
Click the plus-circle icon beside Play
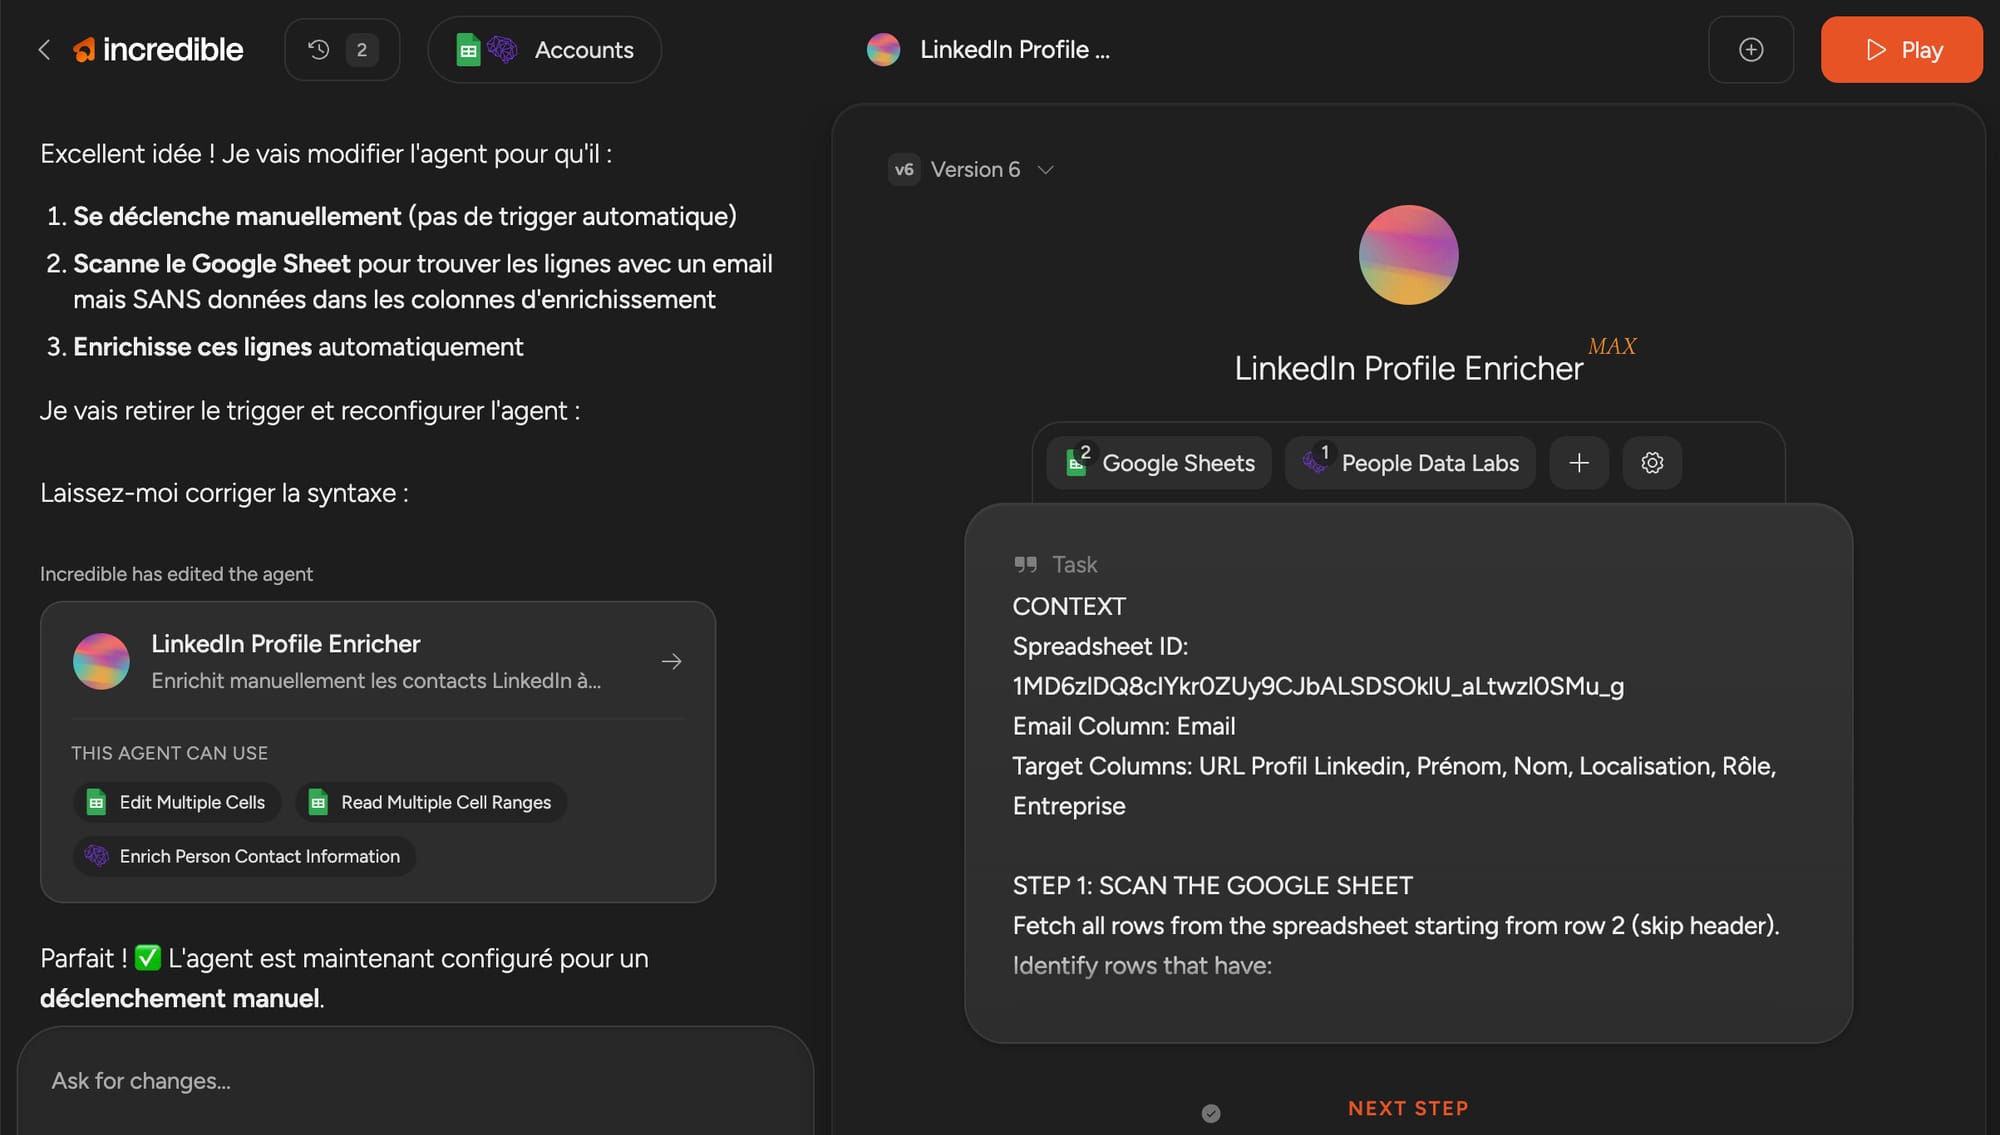[1750, 50]
